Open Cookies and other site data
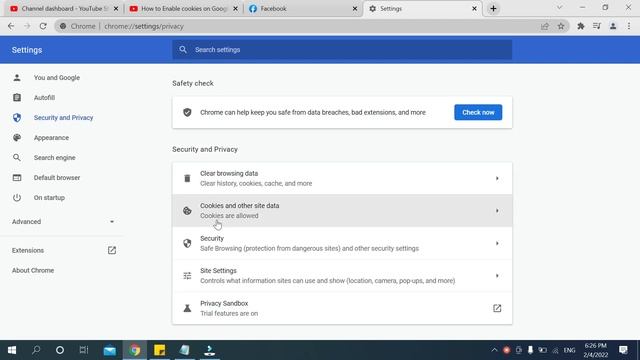 [342, 211]
